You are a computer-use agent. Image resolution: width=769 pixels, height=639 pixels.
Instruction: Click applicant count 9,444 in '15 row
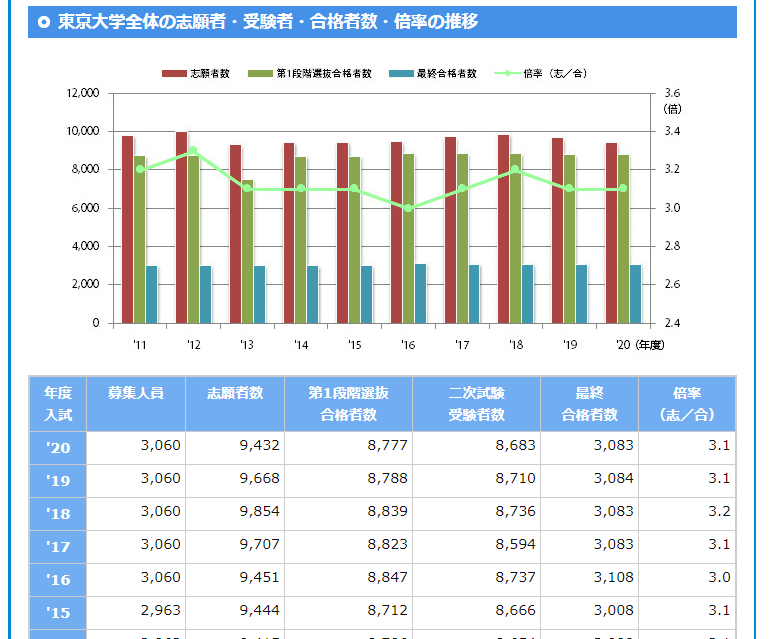pos(259,610)
